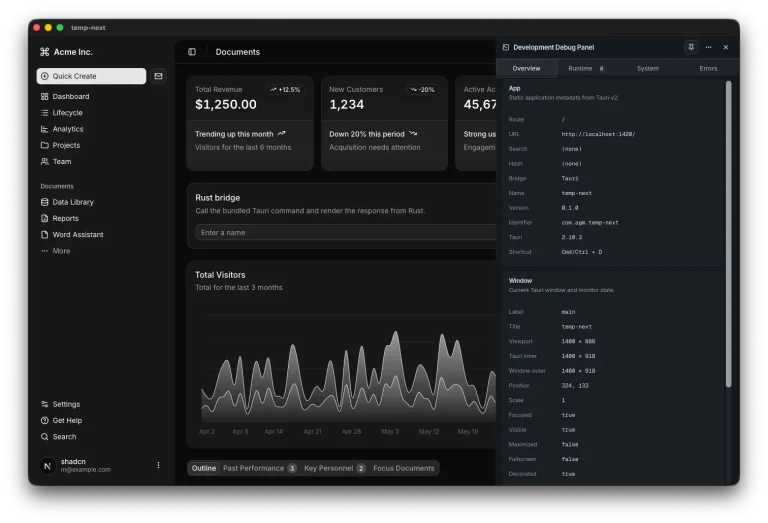Select the Outline tab

[x=204, y=468]
